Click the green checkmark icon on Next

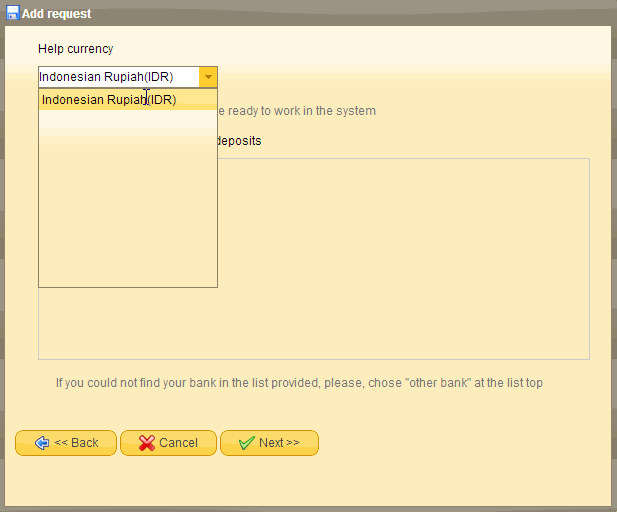click(247, 443)
